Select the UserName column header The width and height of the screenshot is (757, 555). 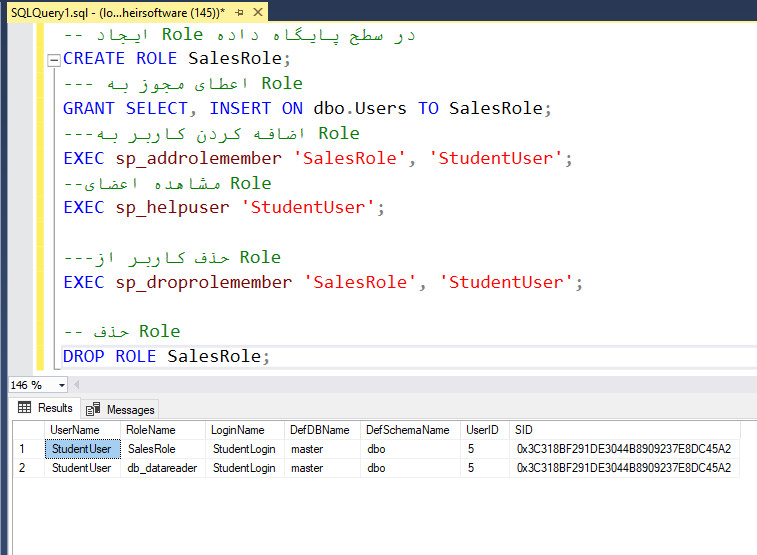pyautogui.click(x=83, y=430)
